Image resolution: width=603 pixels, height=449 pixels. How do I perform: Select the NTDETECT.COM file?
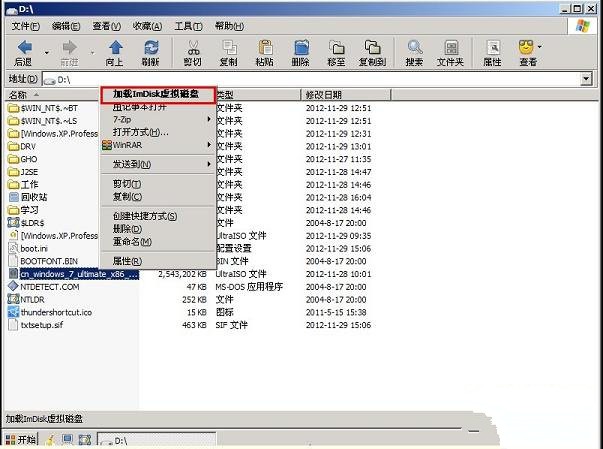49,286
